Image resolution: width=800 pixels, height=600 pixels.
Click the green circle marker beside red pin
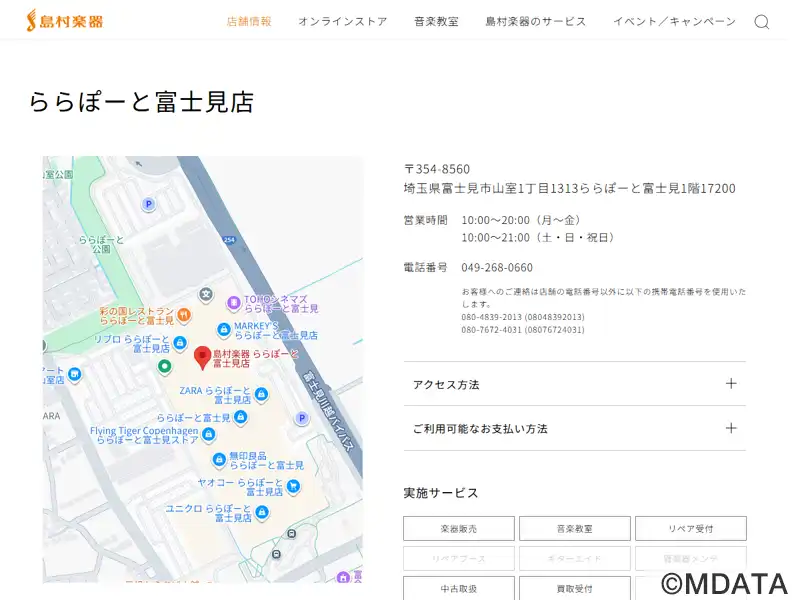[x=164, y=366]
